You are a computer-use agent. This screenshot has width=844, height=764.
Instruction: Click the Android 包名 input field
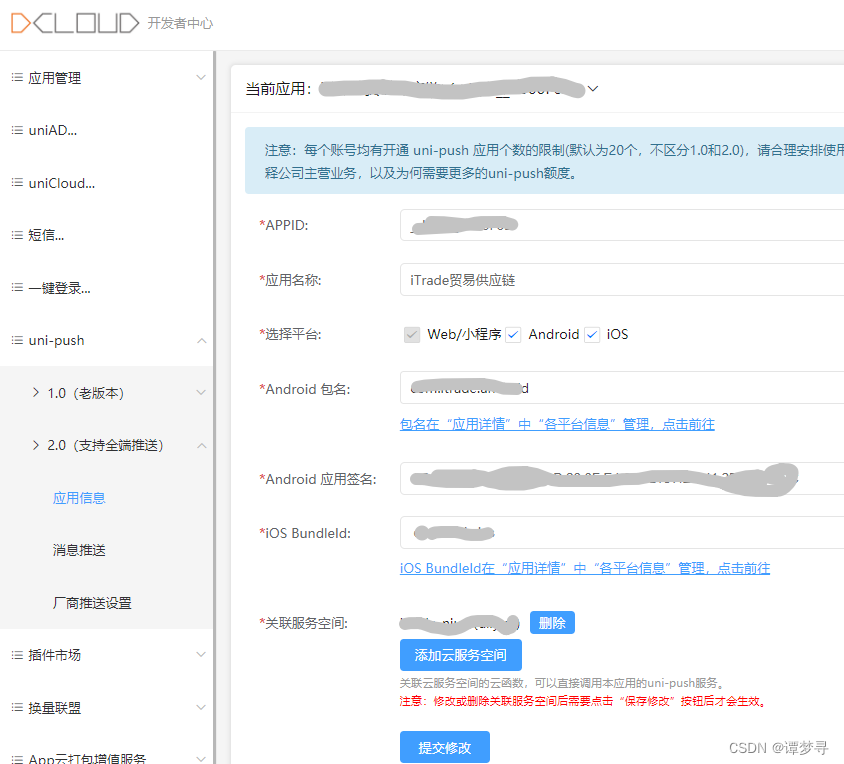click(x=622, y=388)
